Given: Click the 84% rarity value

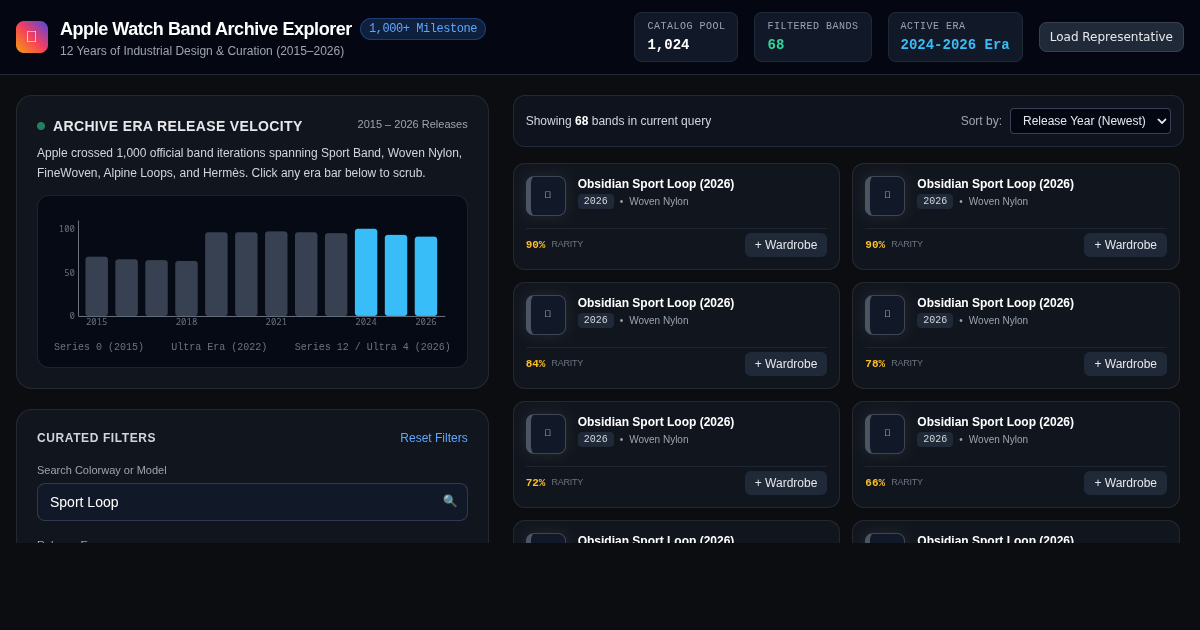Looking at the screenshot, I should tap(536, 364).
